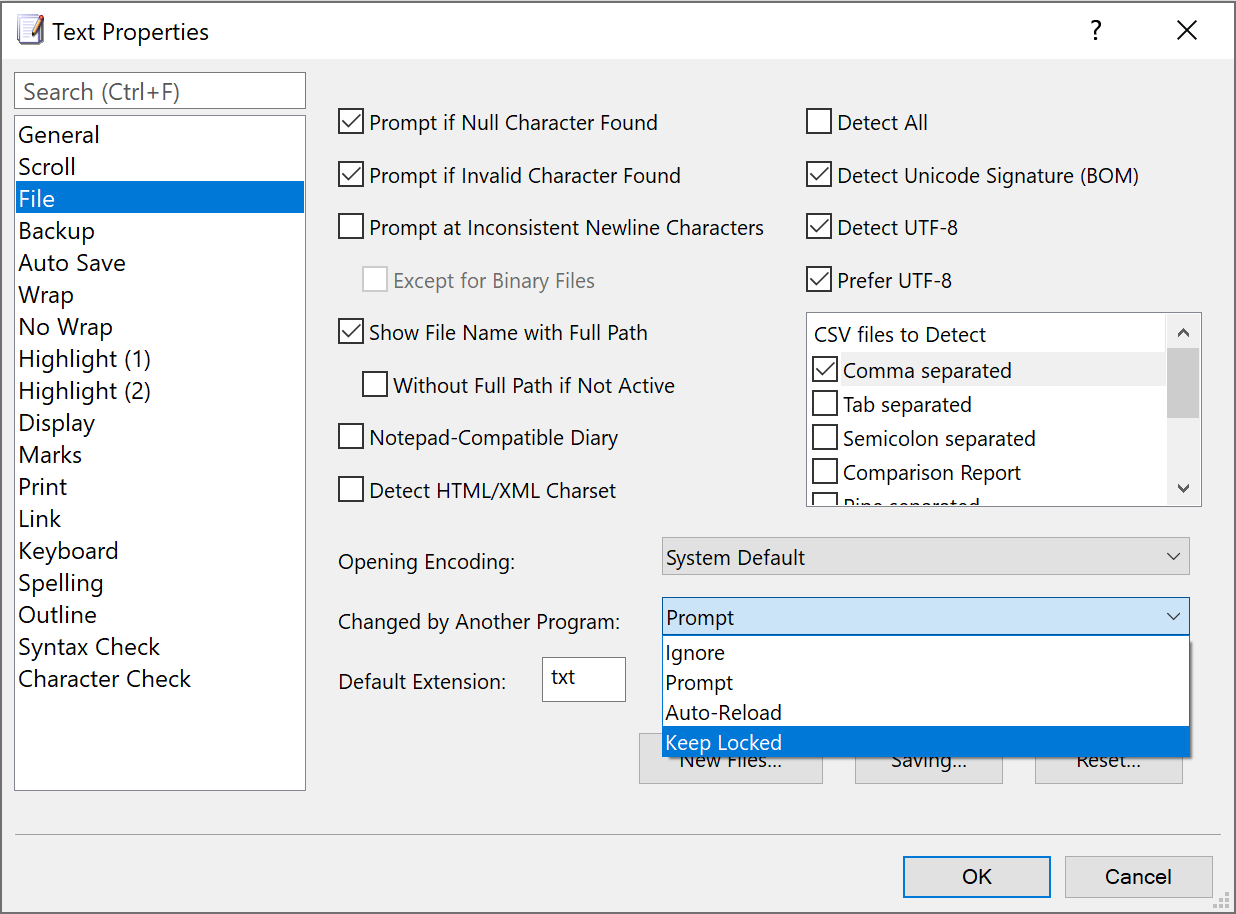Viewport: 1236px width, 914px height.
Task: Select Display in the category list
Action: pos(160,423)
